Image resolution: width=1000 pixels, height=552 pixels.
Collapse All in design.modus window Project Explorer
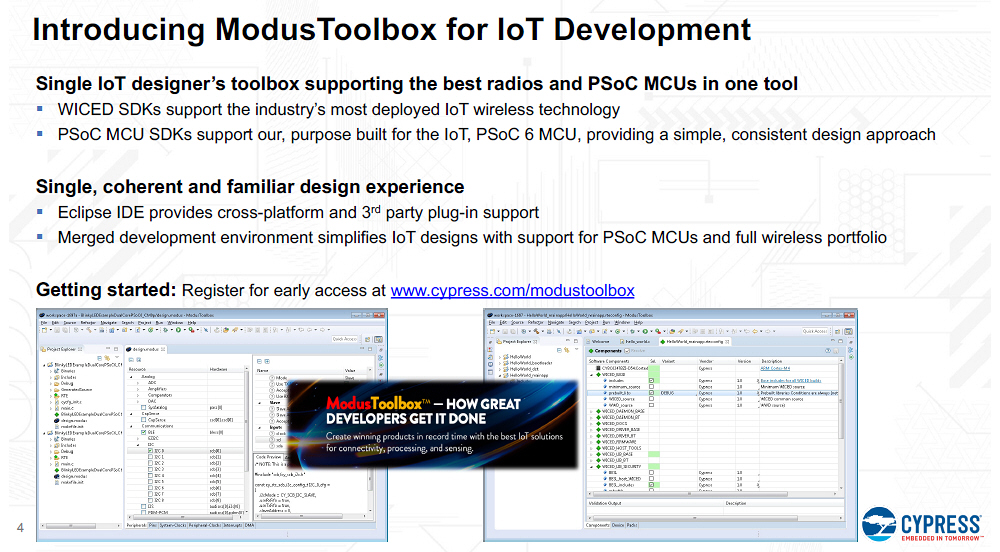click(x=99, y=358)
